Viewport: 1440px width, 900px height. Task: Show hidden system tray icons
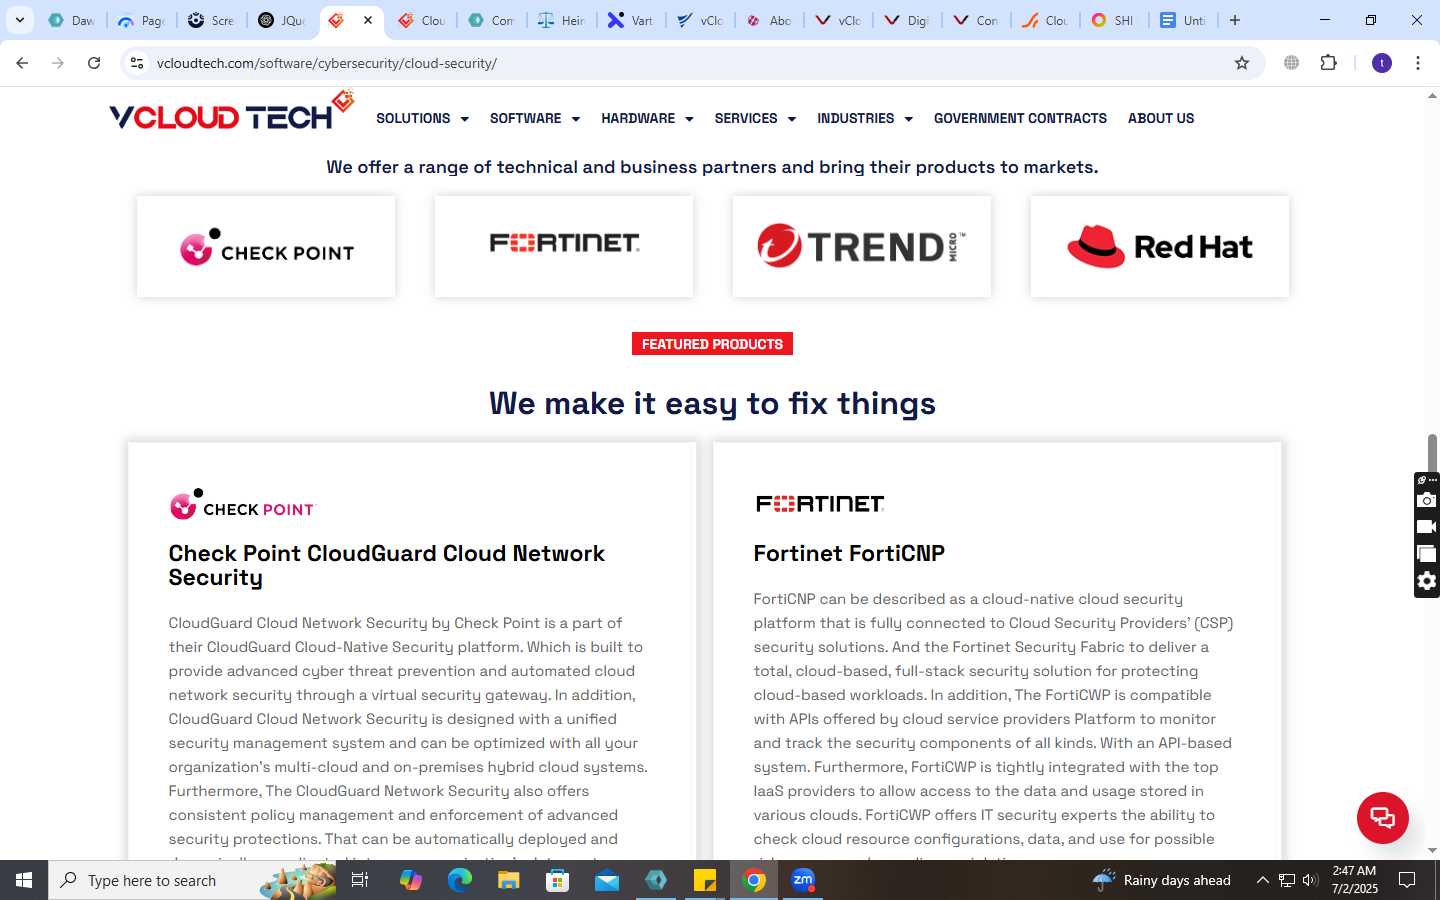click(1262, 880)
